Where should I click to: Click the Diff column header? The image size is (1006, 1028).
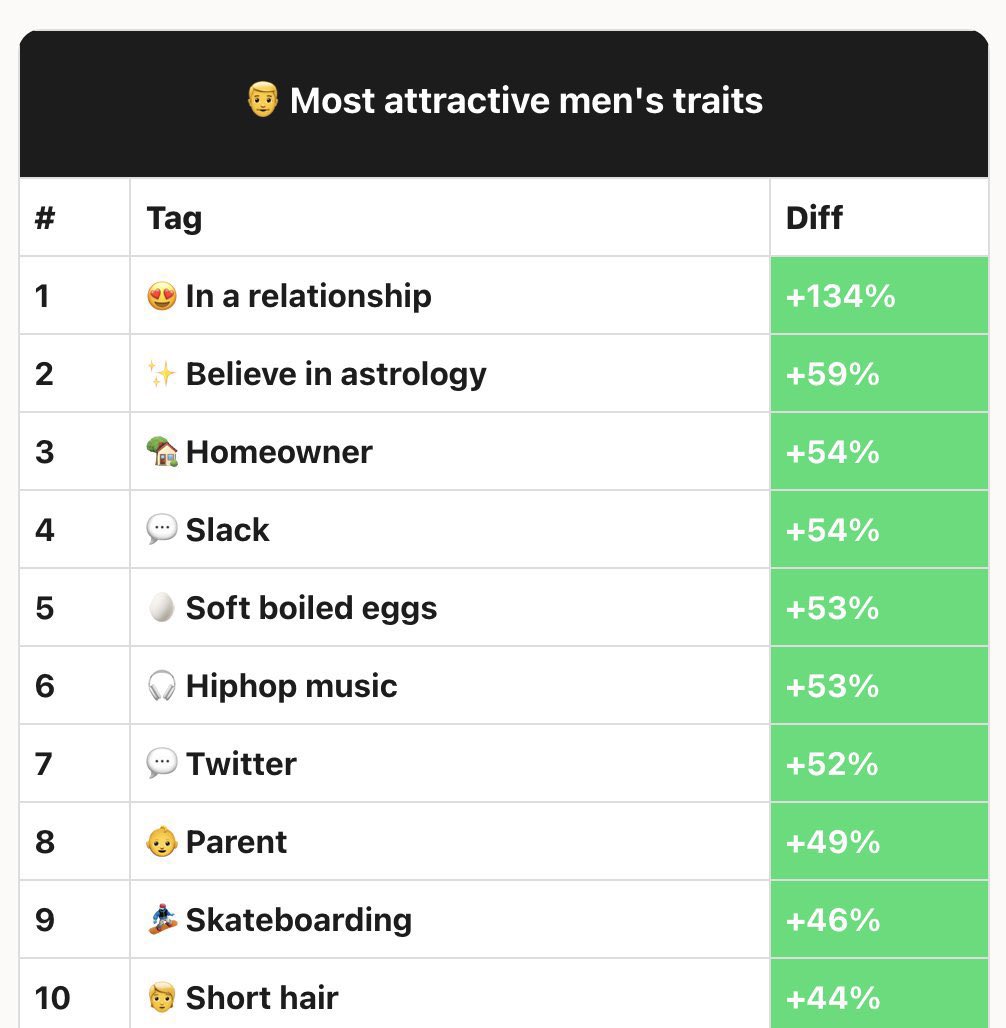pyautogui.click(x=814, y=218)
